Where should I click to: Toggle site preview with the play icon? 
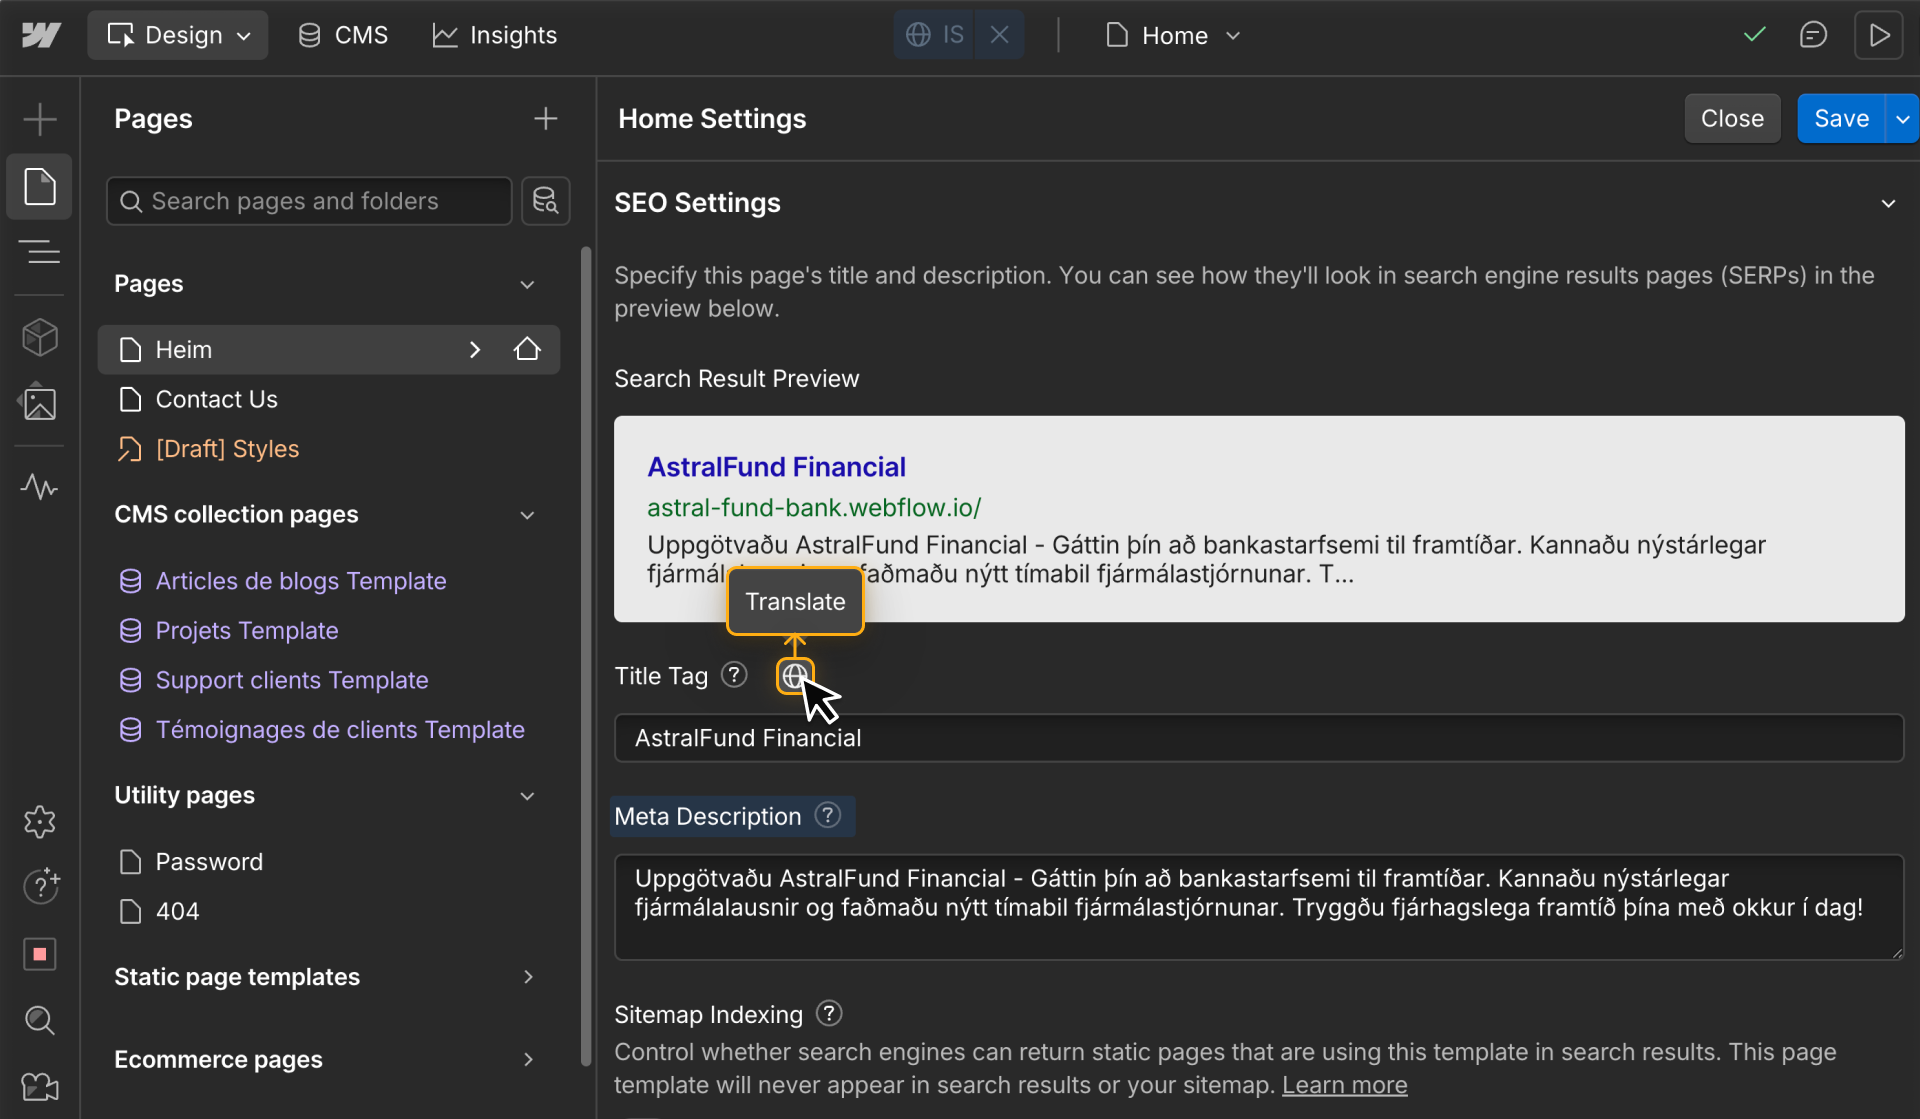[x=1880, y=34]
